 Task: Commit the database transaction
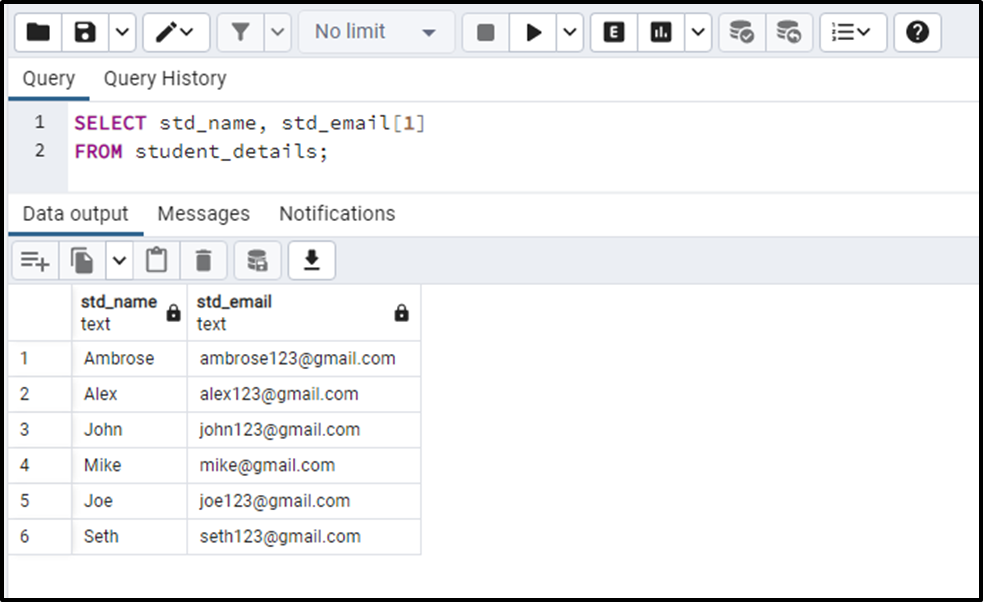coord(742,32)
